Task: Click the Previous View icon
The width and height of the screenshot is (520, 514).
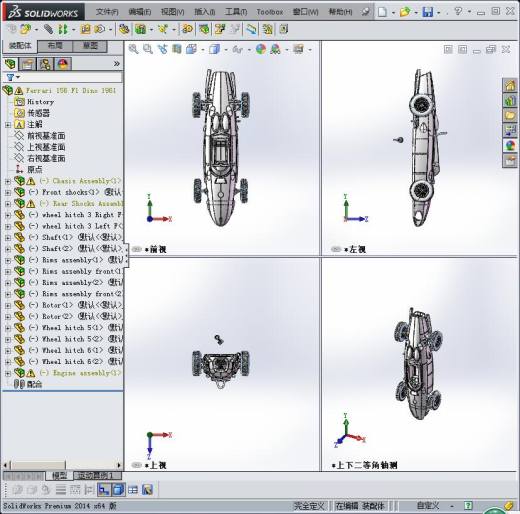Action: [x=162, y=49]
